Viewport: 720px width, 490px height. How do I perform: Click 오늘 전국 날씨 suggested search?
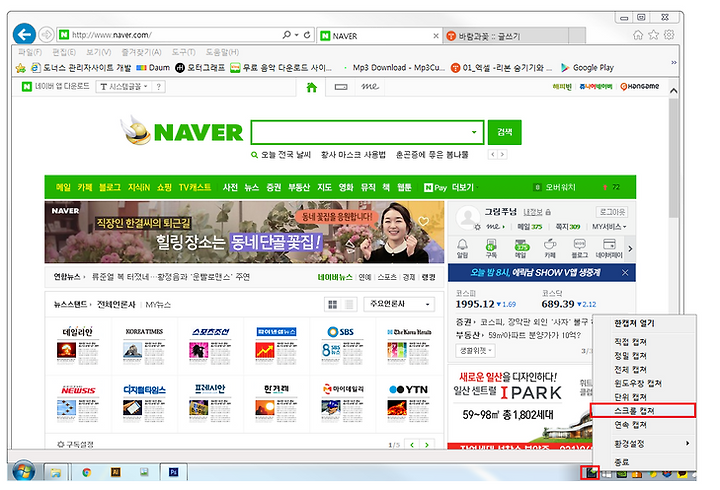pyautogui.click(x=286, y=155)
